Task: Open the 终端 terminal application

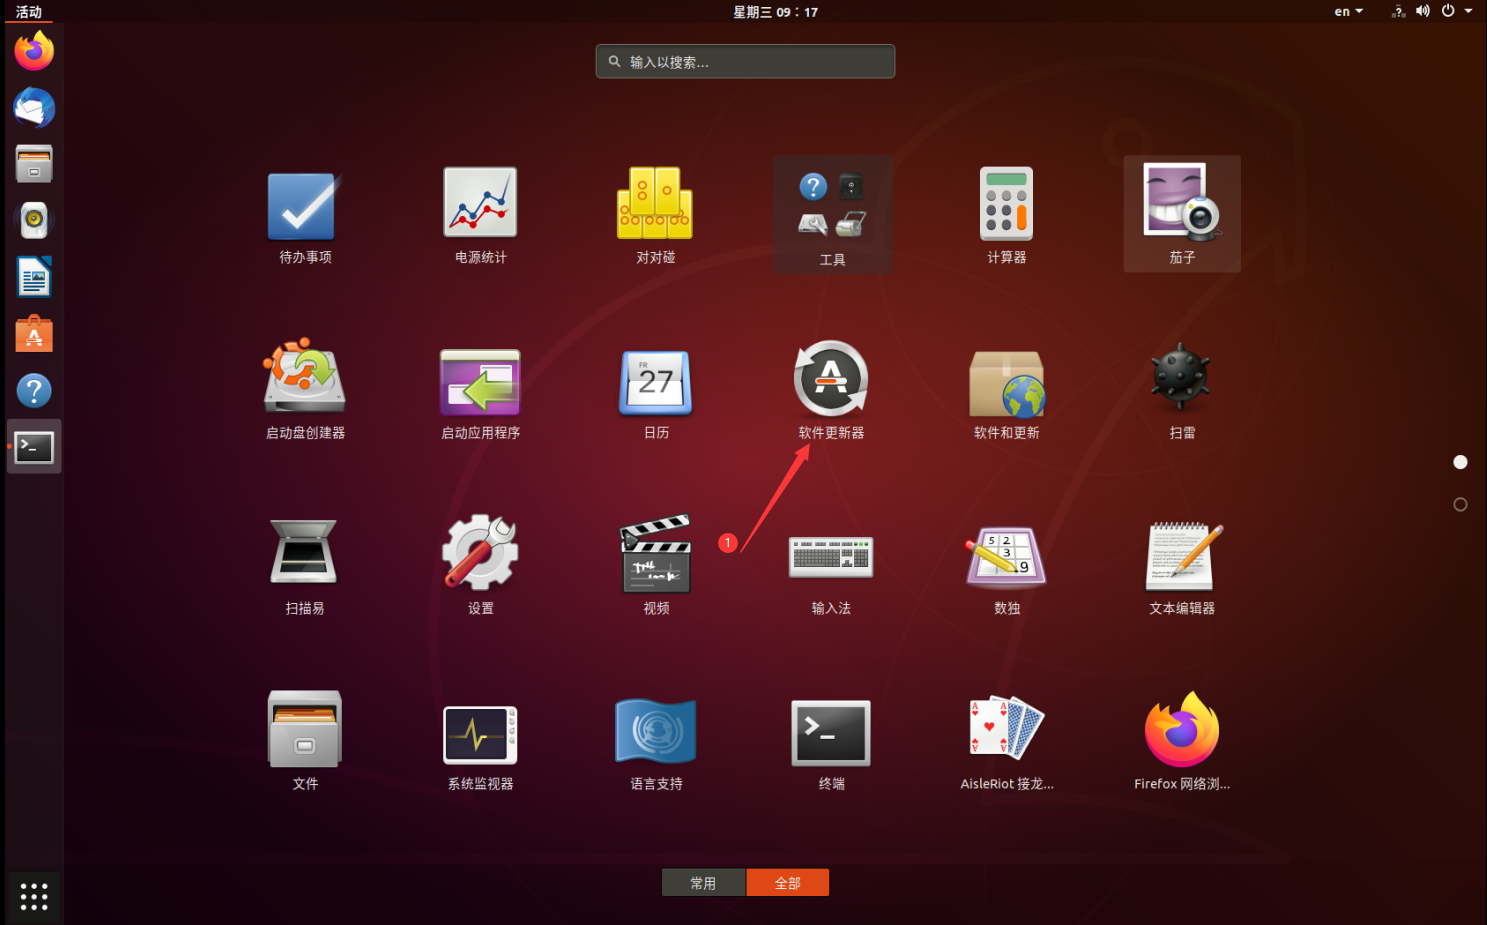Action: pos(831,740)
